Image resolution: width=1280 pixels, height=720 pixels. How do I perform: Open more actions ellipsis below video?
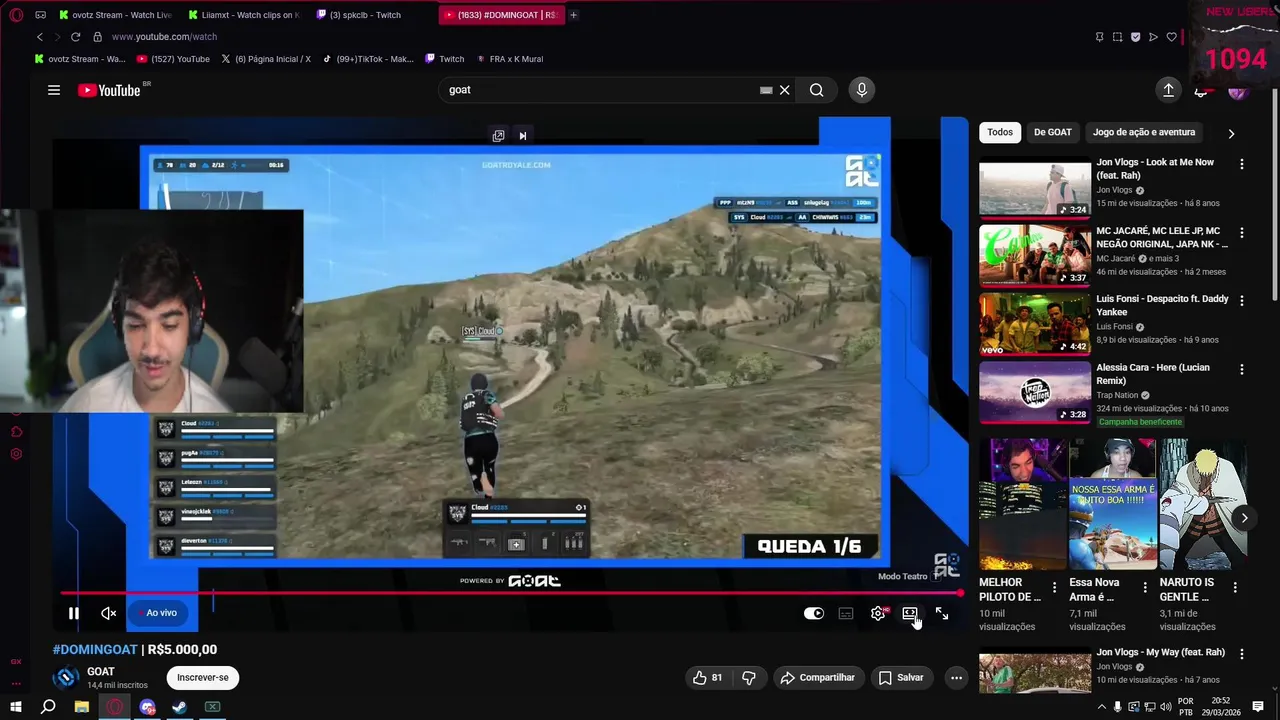click(x=956, y=677)
